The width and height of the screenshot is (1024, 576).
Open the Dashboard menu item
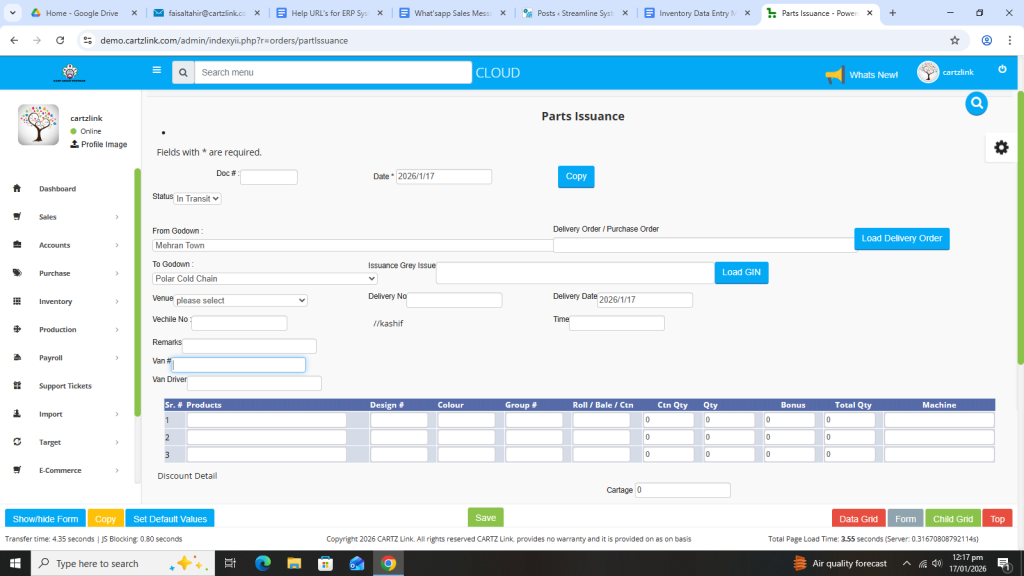pyautogui.click(x=57, y=189)
